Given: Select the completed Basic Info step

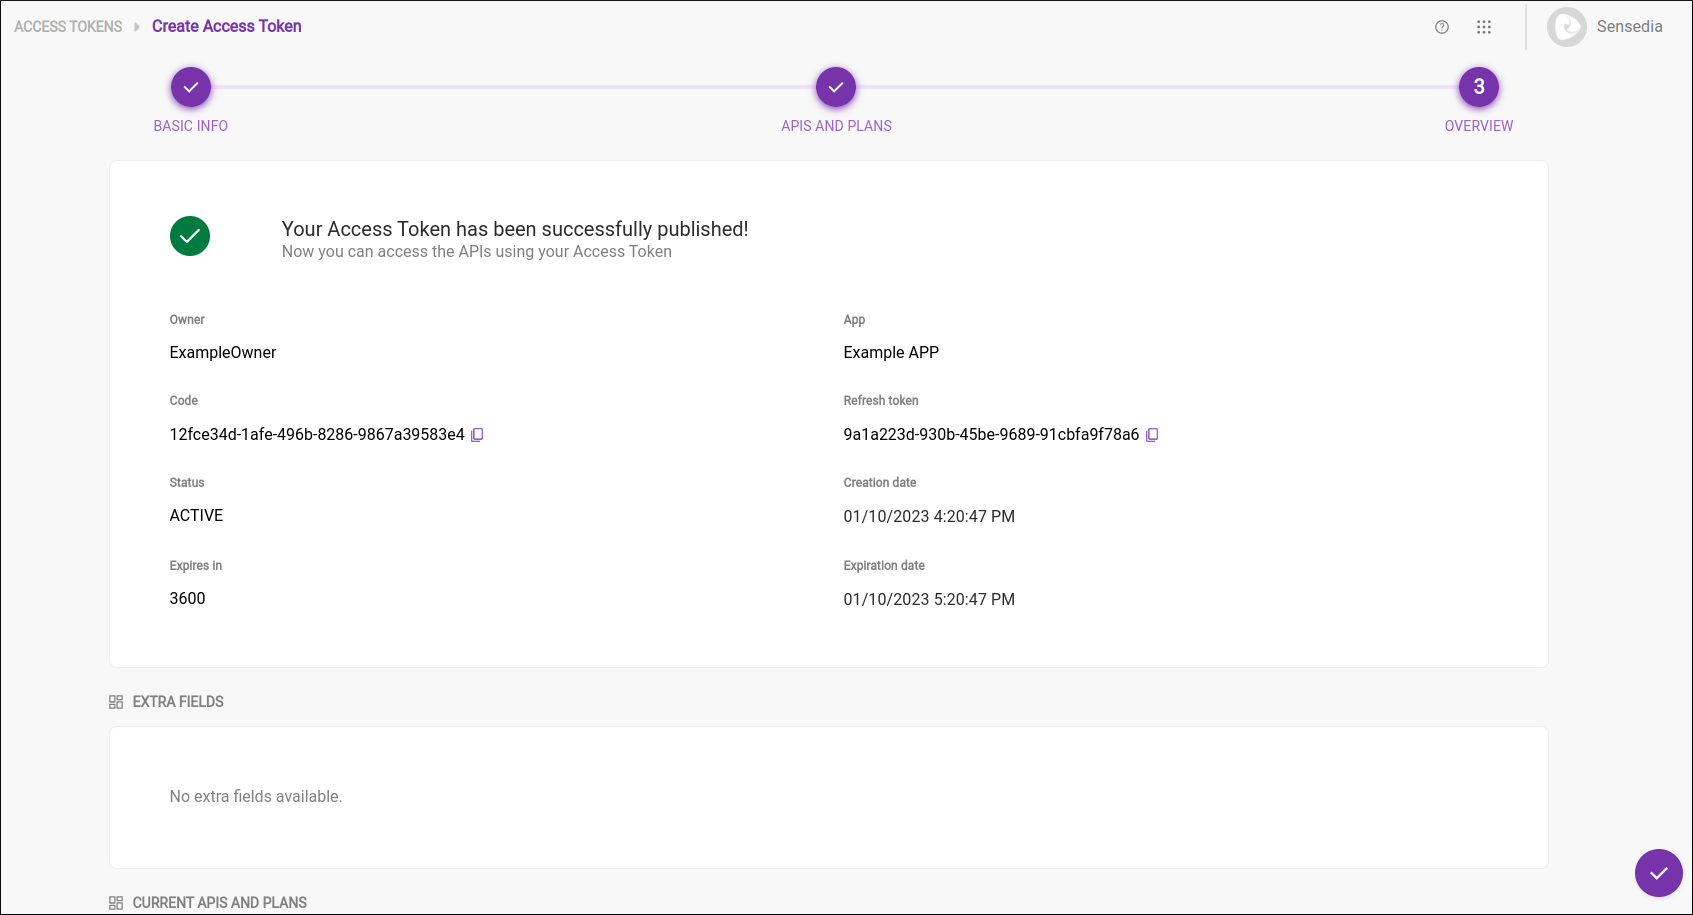Looking at the screenshot, I should [x=190, y=87].
